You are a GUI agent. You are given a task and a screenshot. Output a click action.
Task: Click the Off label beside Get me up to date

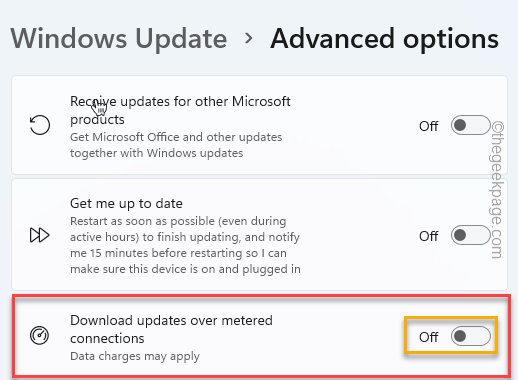(428, 236)
